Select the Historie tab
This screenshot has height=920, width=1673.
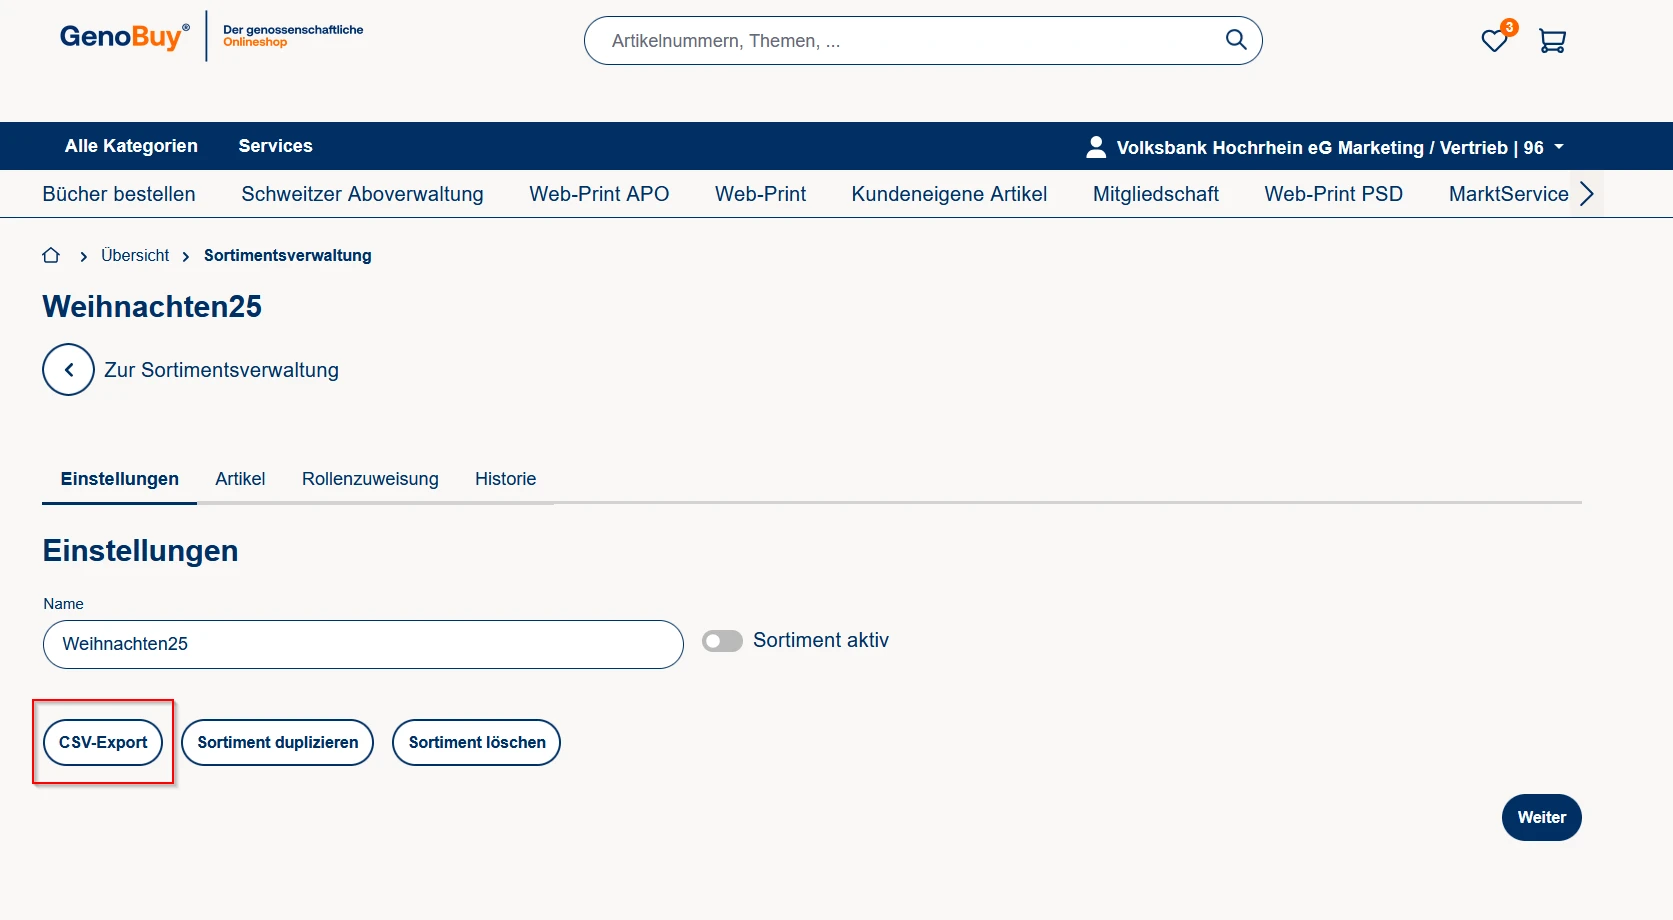[x=505, y=479]
